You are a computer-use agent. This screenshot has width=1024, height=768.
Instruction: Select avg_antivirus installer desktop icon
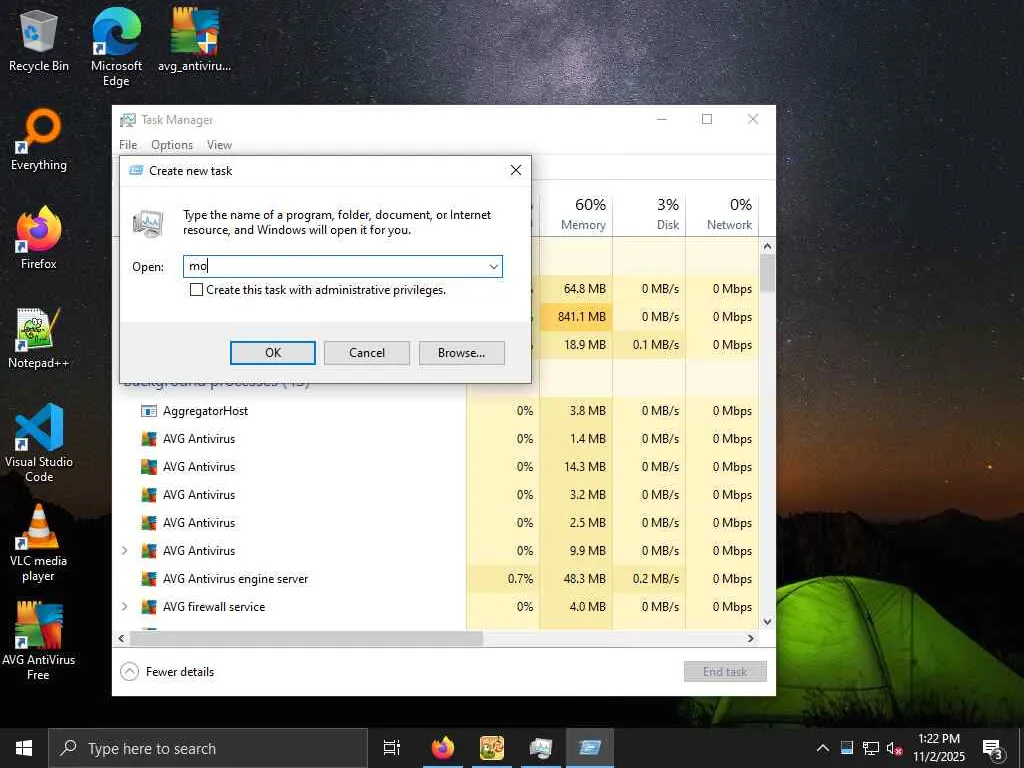194,40
